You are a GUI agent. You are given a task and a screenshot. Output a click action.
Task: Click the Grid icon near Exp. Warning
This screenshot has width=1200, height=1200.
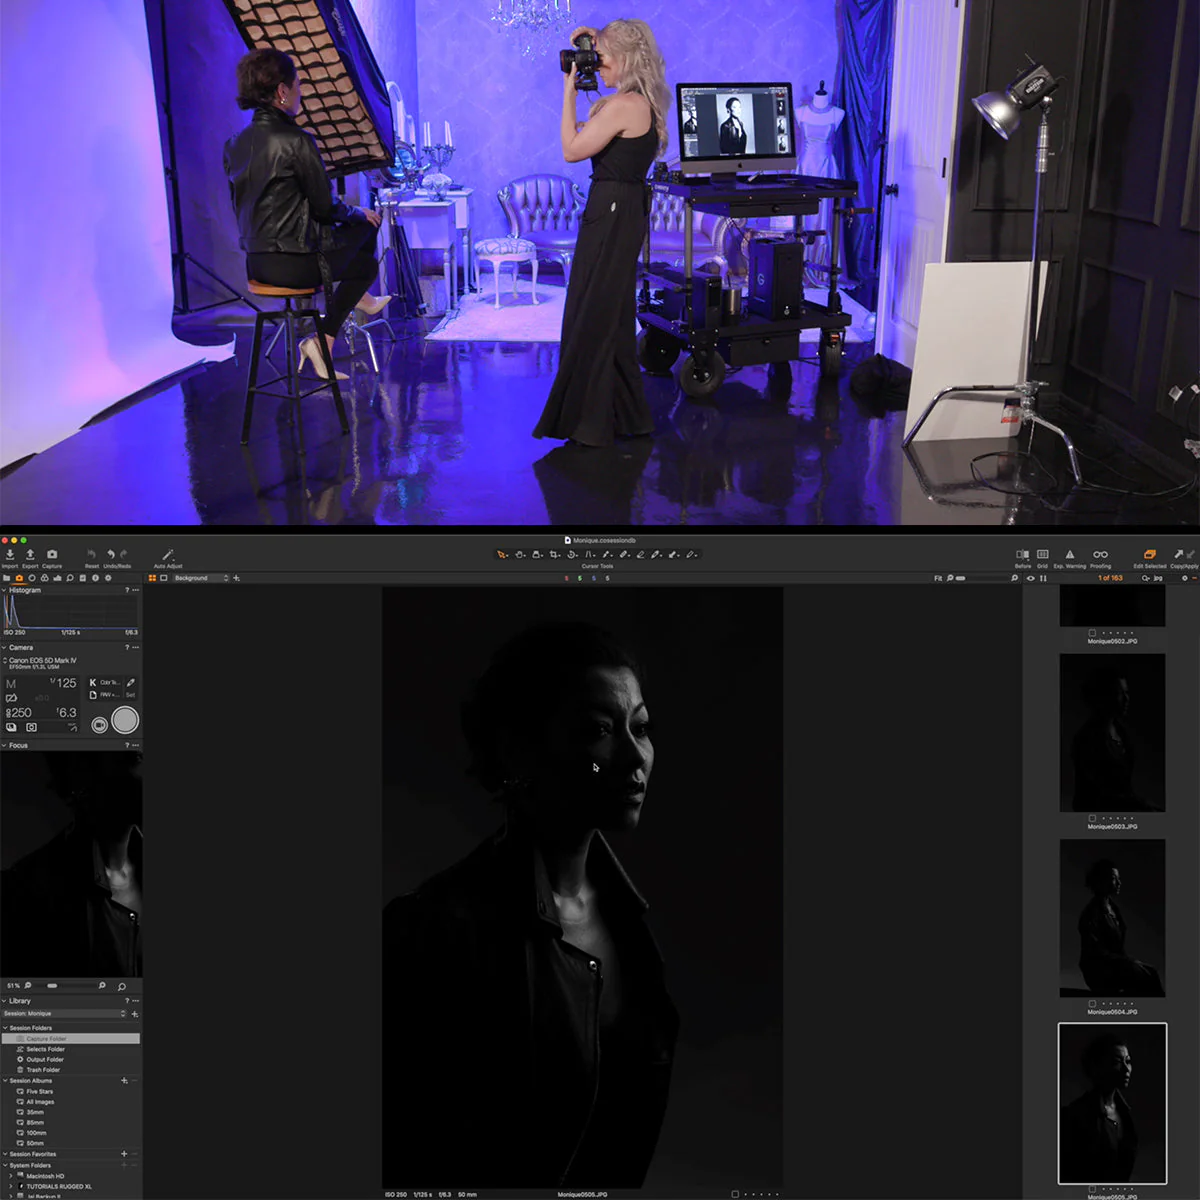pyautogui.click(x=1042, y=554)
